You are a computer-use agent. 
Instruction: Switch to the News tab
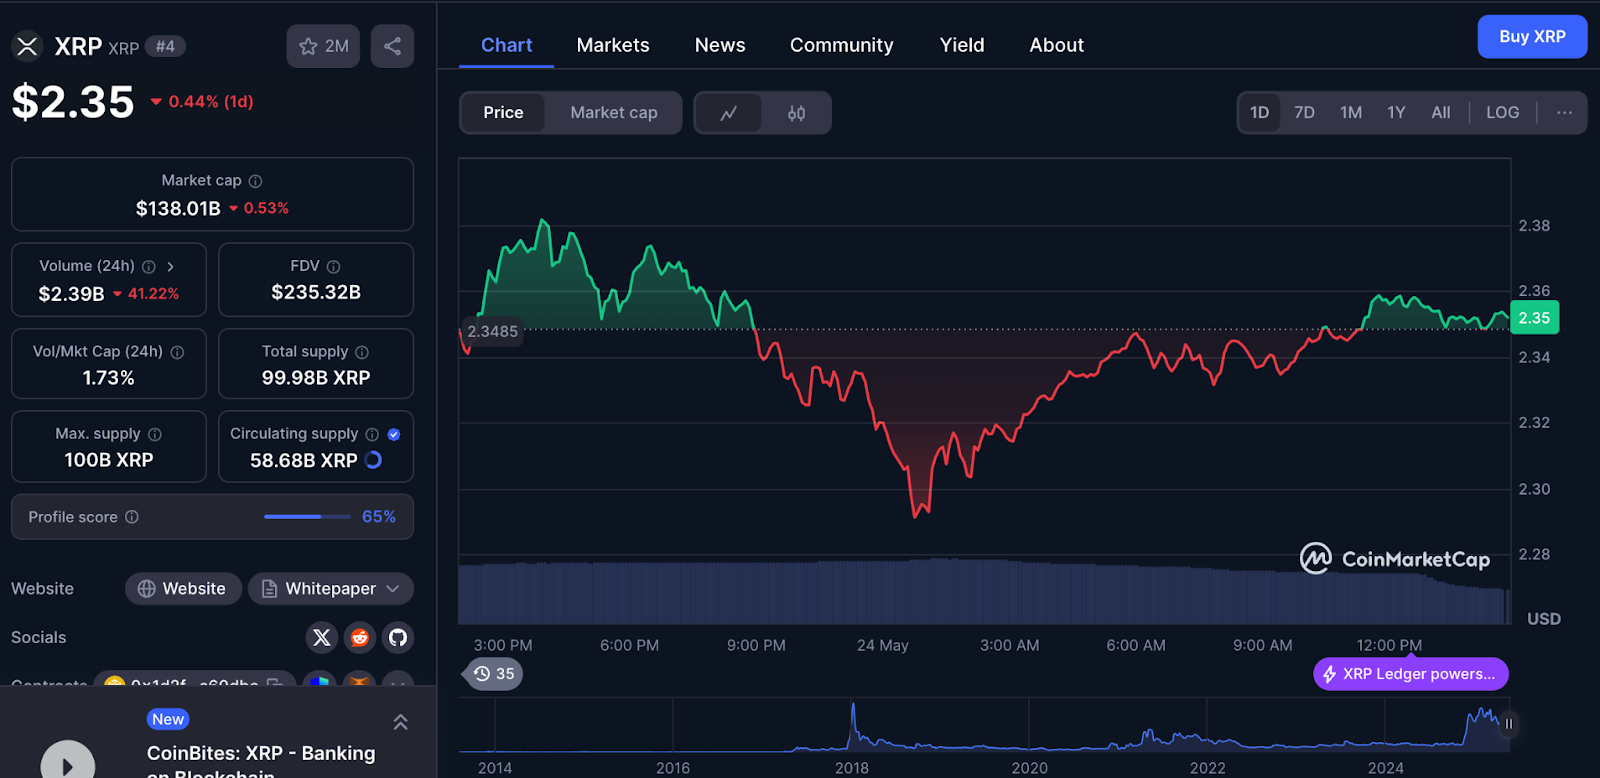point(720,45)
